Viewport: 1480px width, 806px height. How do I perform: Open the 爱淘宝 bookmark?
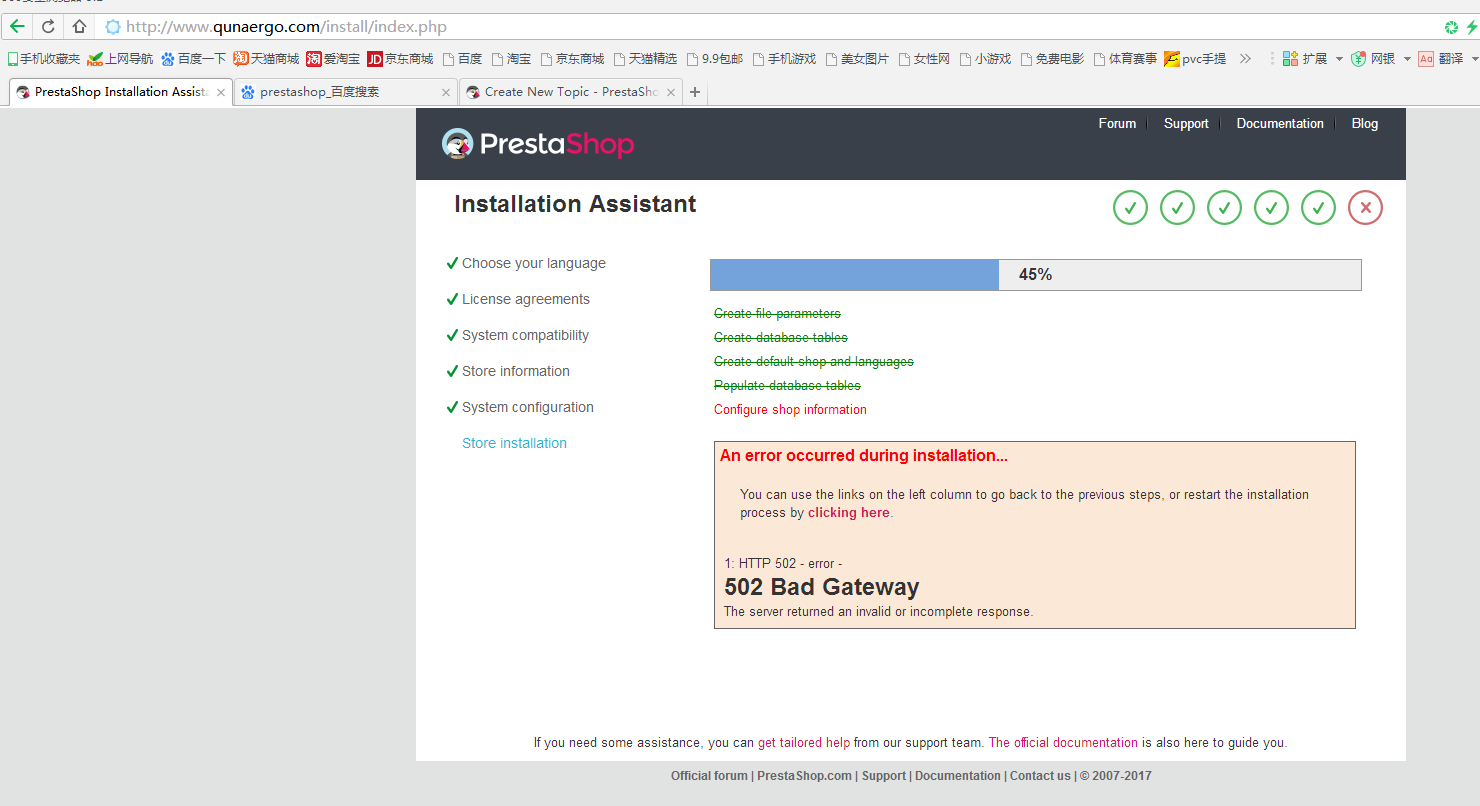coord(333,59)
